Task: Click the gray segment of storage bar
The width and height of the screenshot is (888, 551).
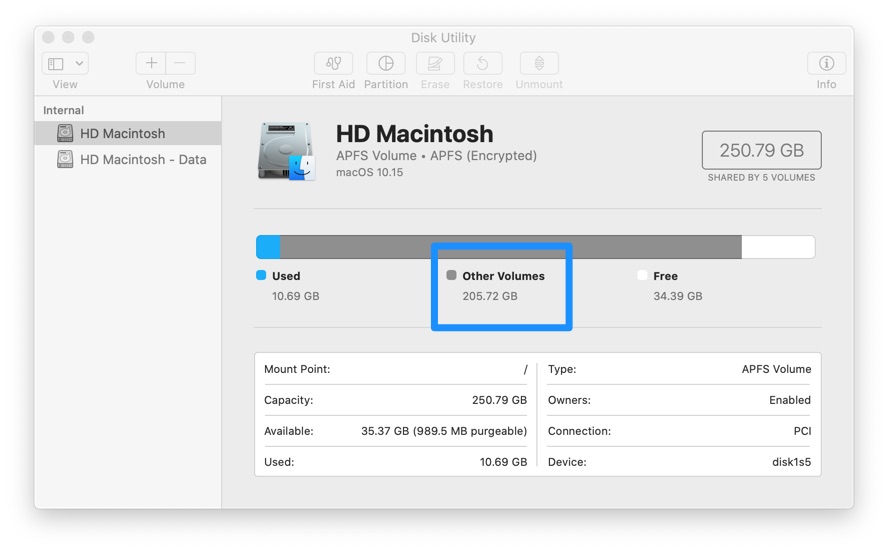Action: (511, 247)
